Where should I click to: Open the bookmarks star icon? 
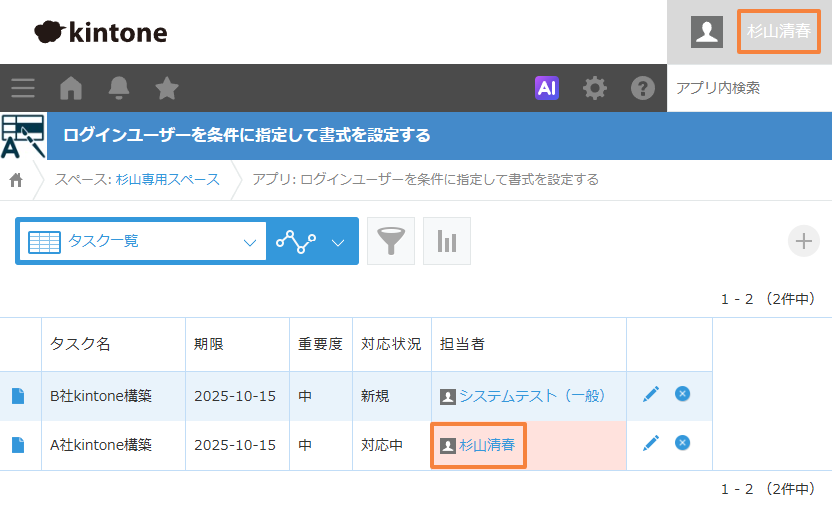point(167,88)
